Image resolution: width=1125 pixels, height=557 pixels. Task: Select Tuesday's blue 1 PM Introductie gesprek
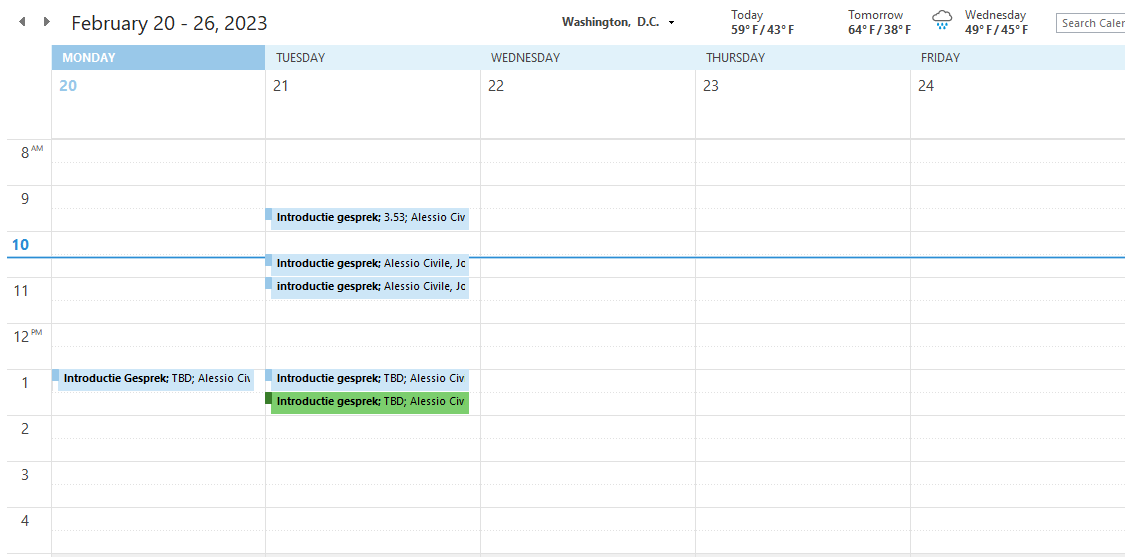coord(370,379)
